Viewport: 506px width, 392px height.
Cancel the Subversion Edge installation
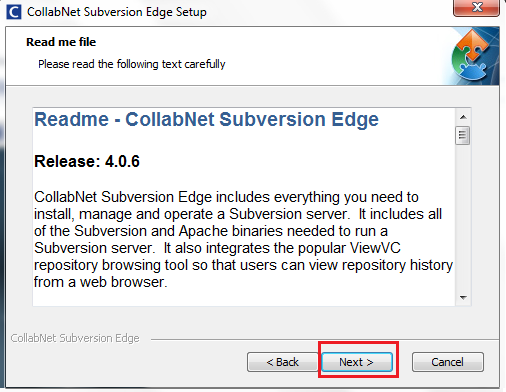pos(447,362)
